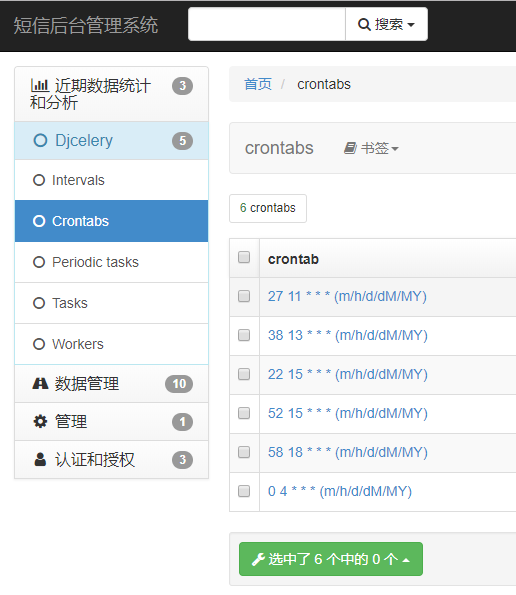The image size is (516, 595).
Task: Check the box for crontab 52 15
Action: 244,413
